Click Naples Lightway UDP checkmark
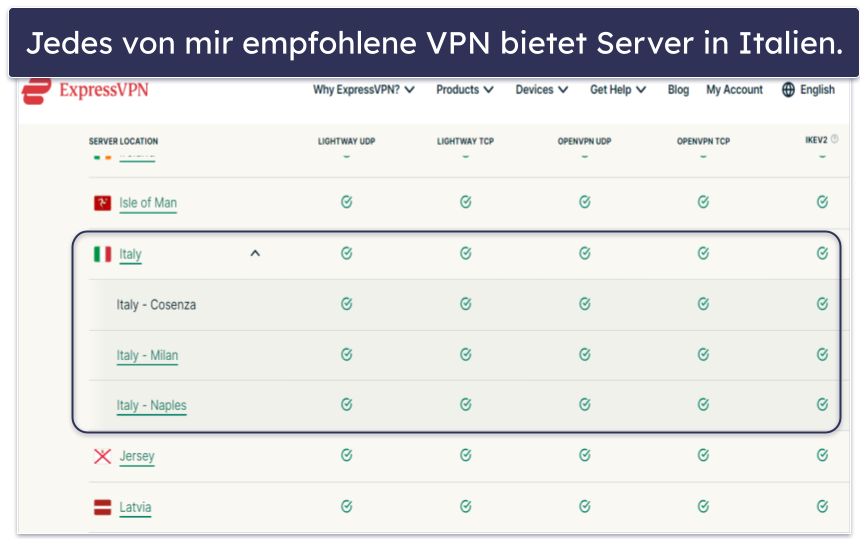860x539 pixels. 347,404
